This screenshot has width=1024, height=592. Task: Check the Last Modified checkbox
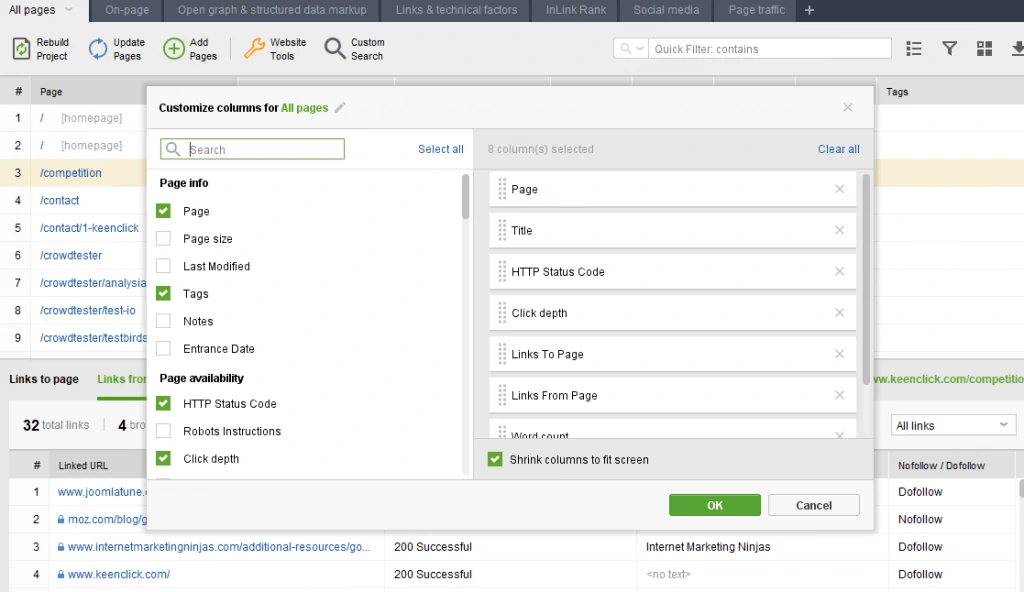tap(163, 266)
